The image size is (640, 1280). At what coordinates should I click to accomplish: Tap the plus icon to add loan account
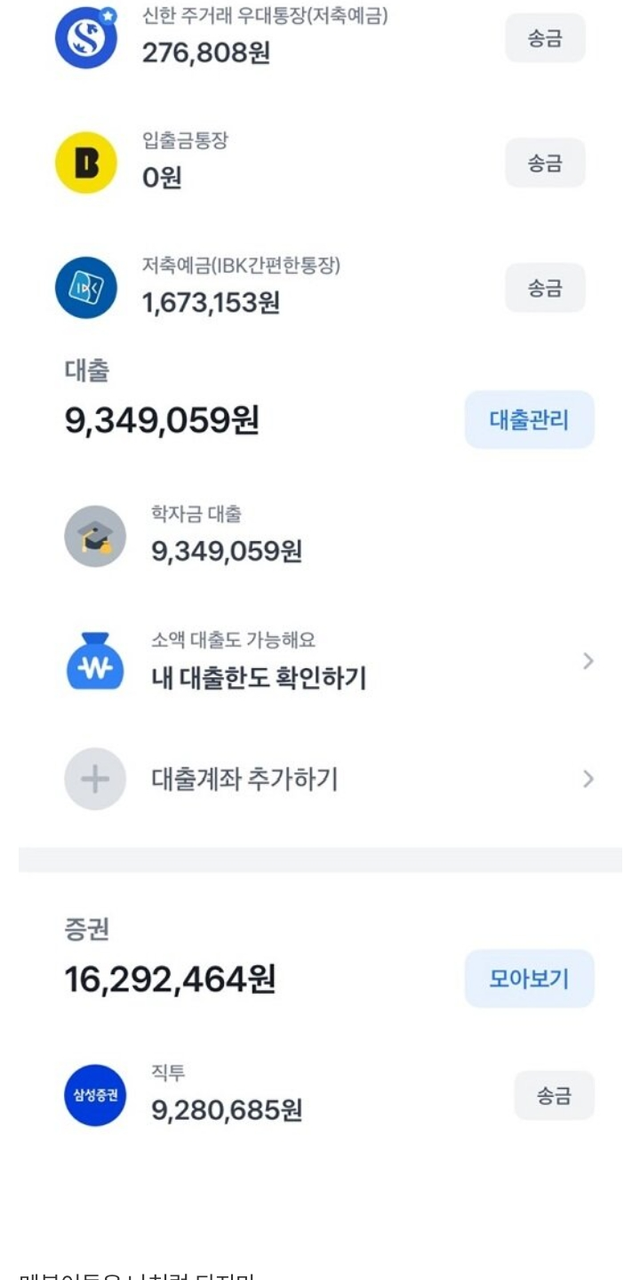(x=95, y=779)
